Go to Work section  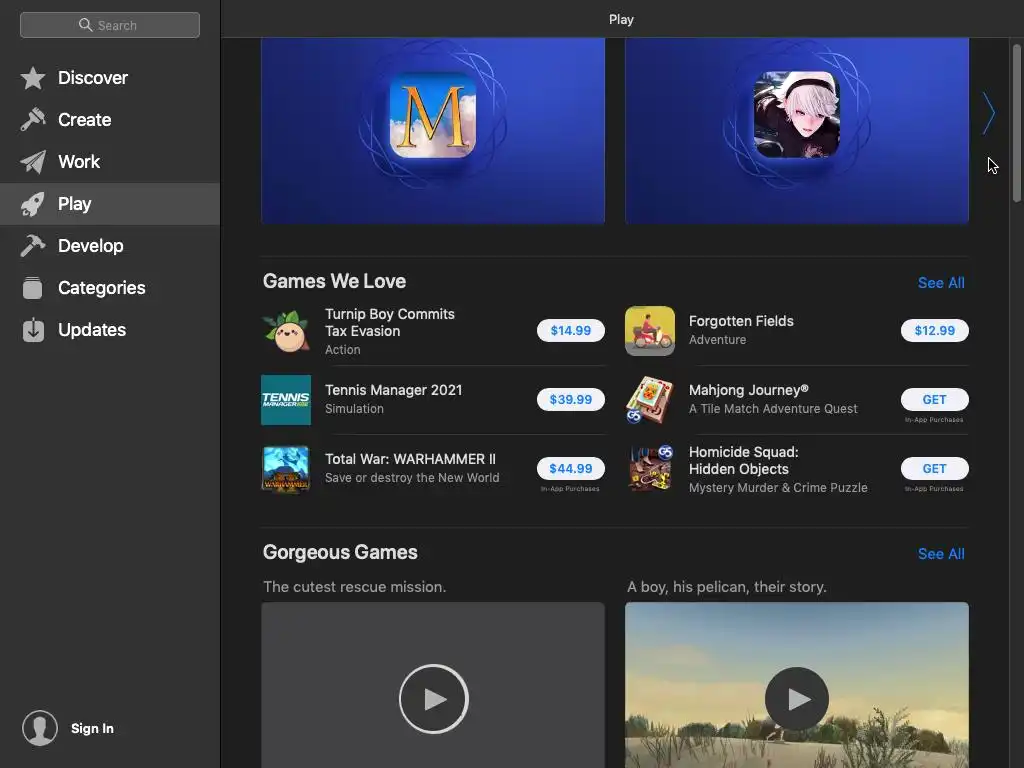[x=110, y=162]
